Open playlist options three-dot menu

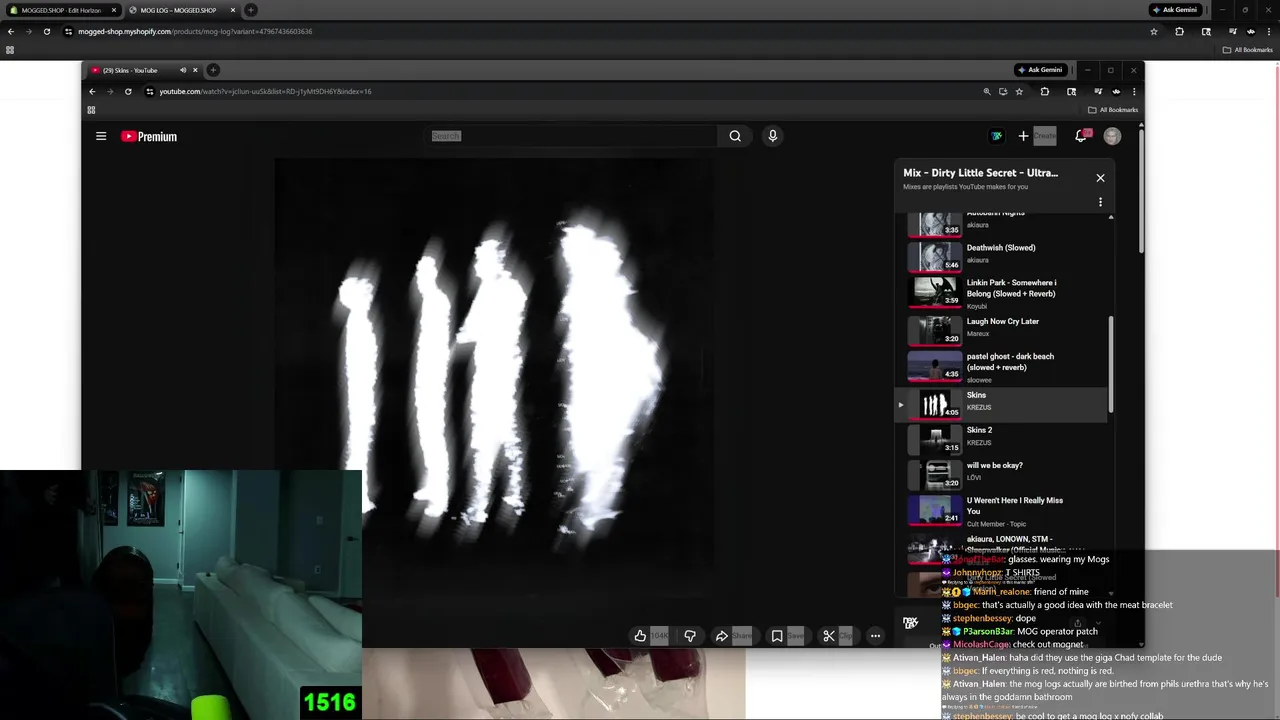coord(1100,202)
